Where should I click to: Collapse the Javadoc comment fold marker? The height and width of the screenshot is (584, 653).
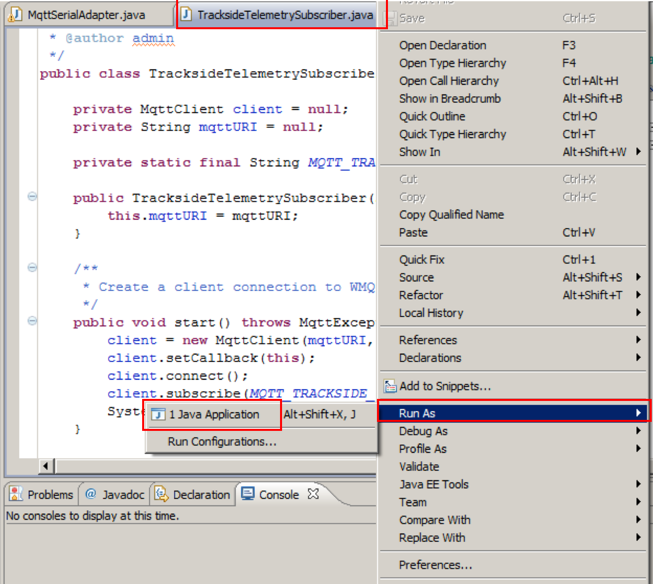point(32,267)
